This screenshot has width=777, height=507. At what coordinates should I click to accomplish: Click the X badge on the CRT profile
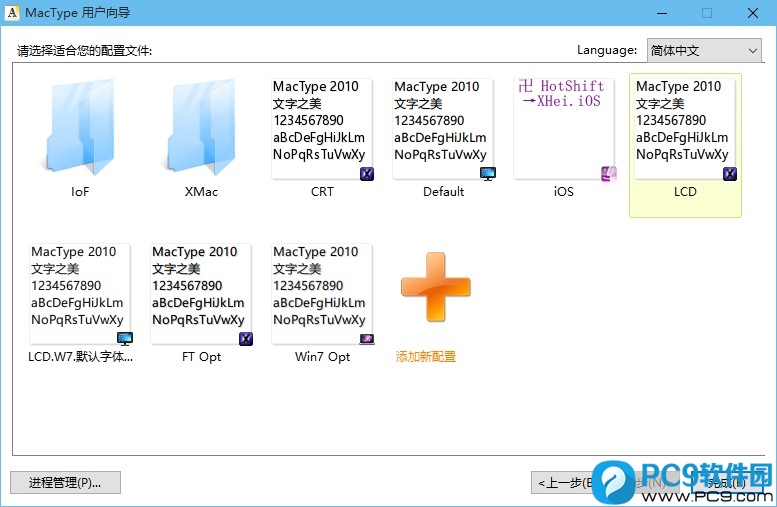tap(367, 174)
